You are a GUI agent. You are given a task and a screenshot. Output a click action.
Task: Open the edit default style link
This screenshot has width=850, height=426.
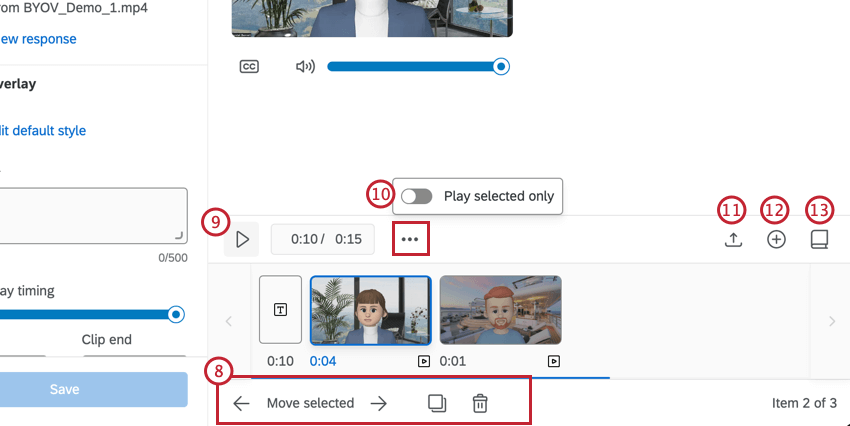pos(43,131)
